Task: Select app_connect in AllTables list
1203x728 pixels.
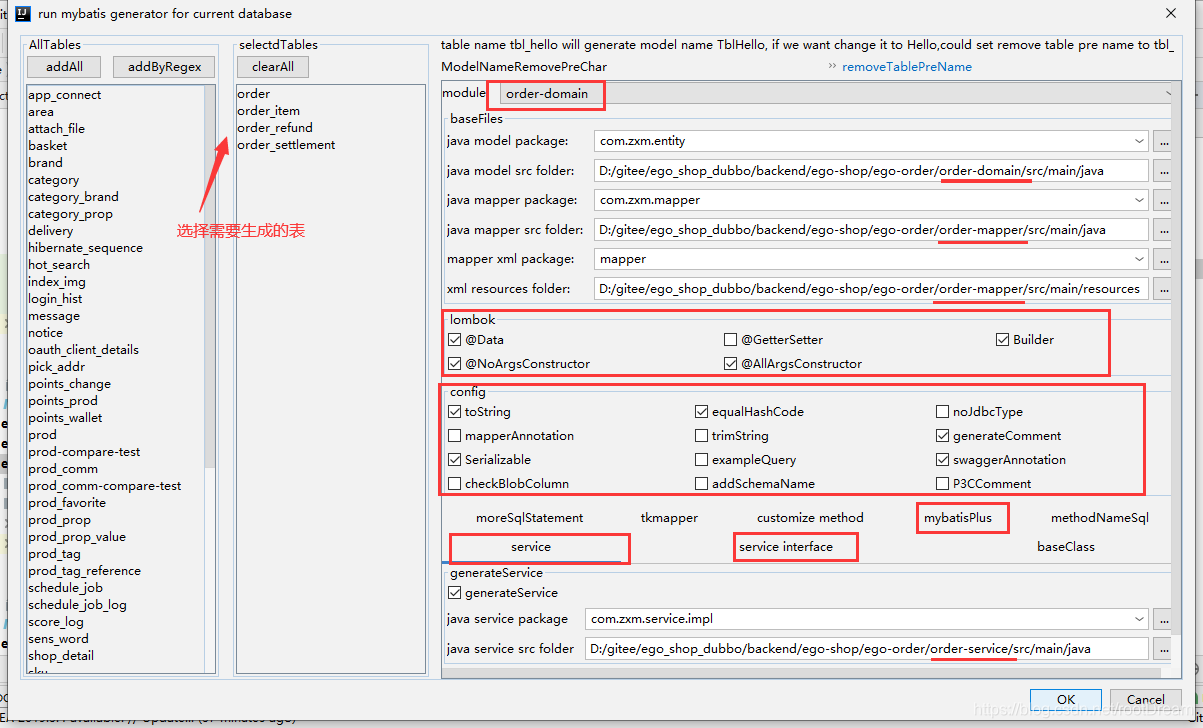Action: [65, 95]
